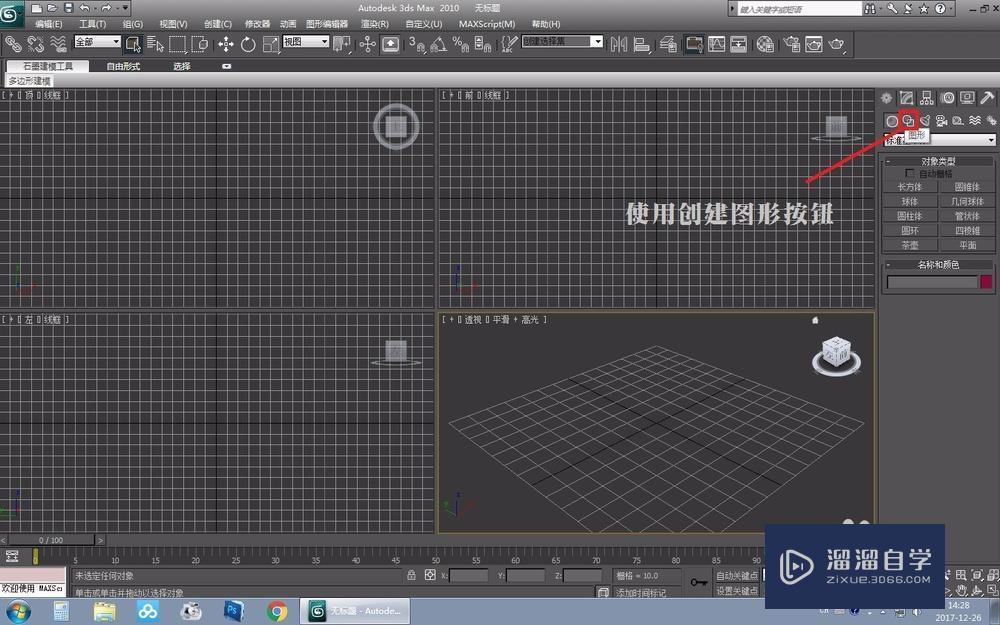Image resolution: width=1000 pixels, height=625 pixels.
Task: Toggle the Angle Snap button
Action: (436, 44)
